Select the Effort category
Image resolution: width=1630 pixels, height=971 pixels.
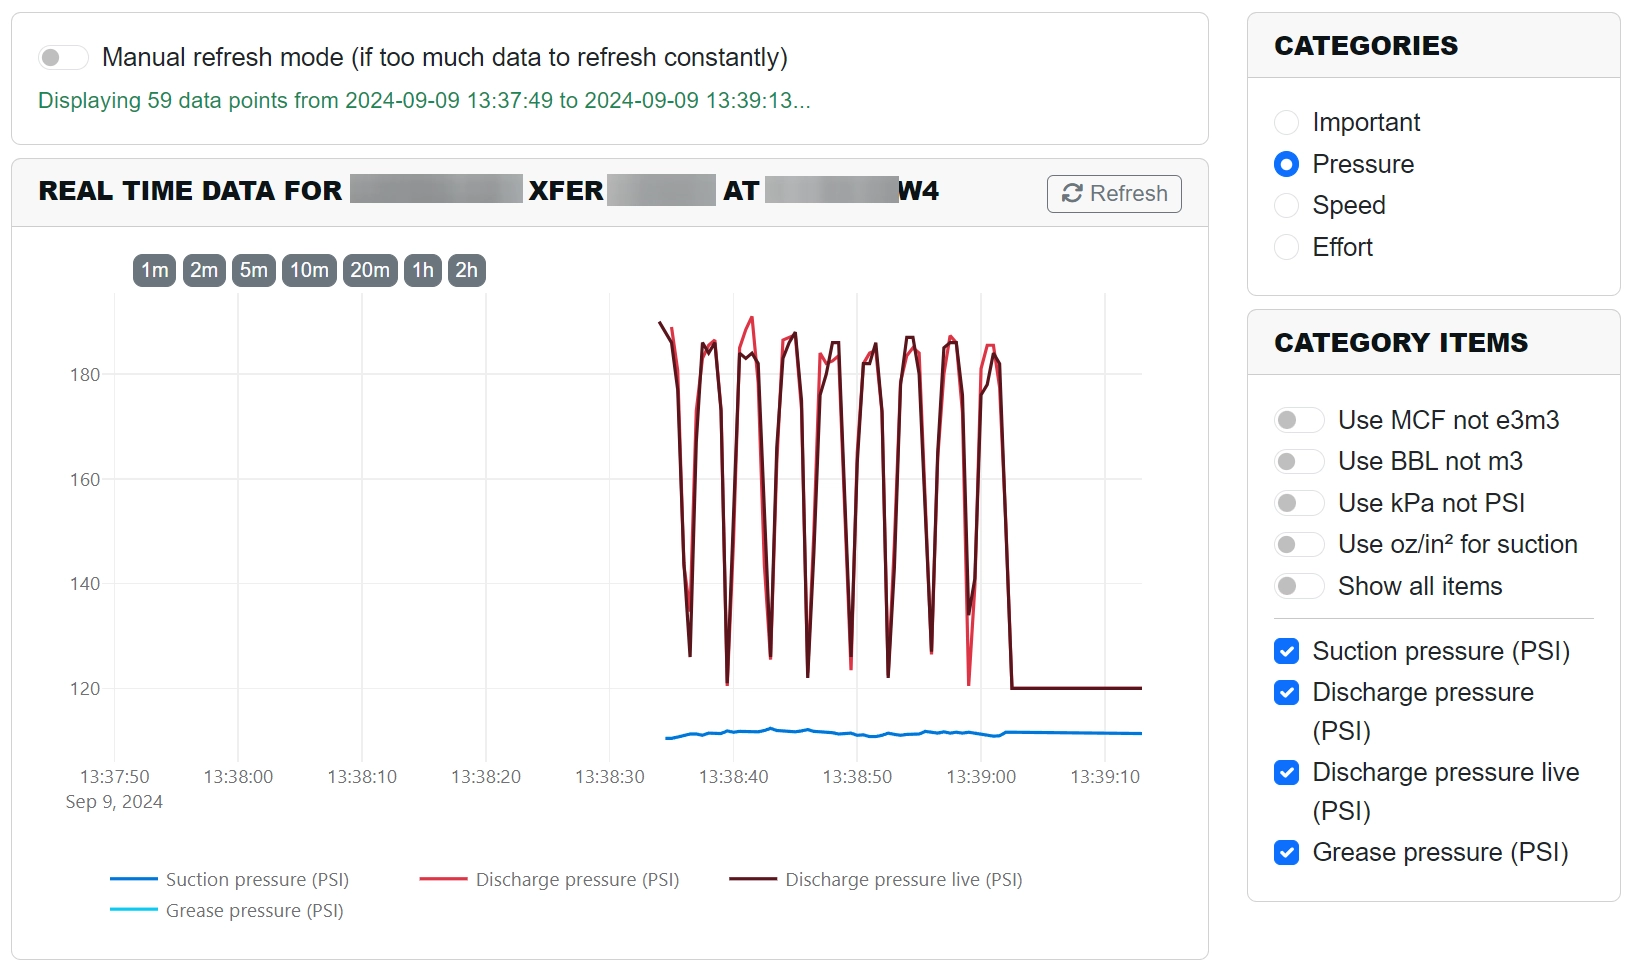[x=1286, y=247]
